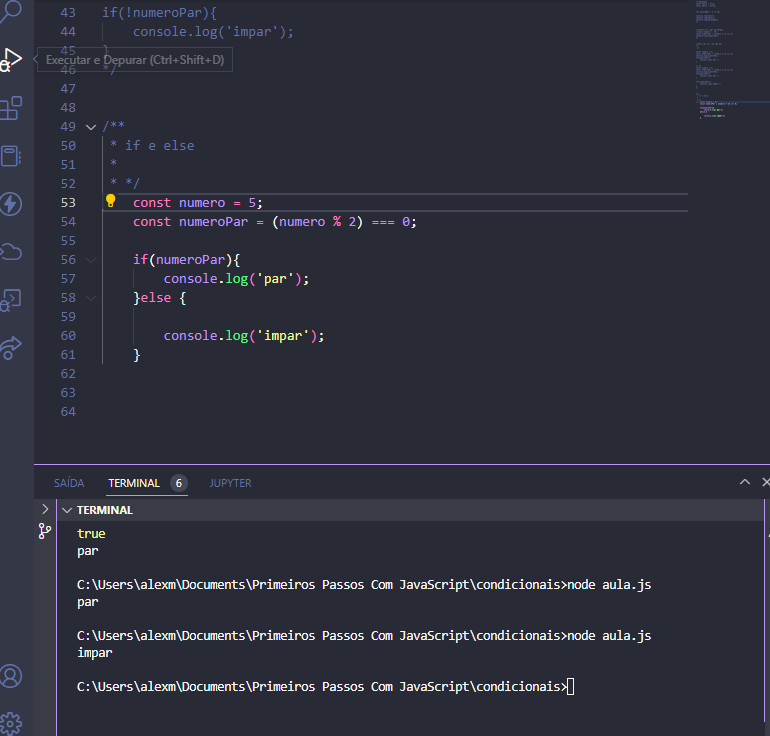Fold the else block at line 58

point(91,298)
